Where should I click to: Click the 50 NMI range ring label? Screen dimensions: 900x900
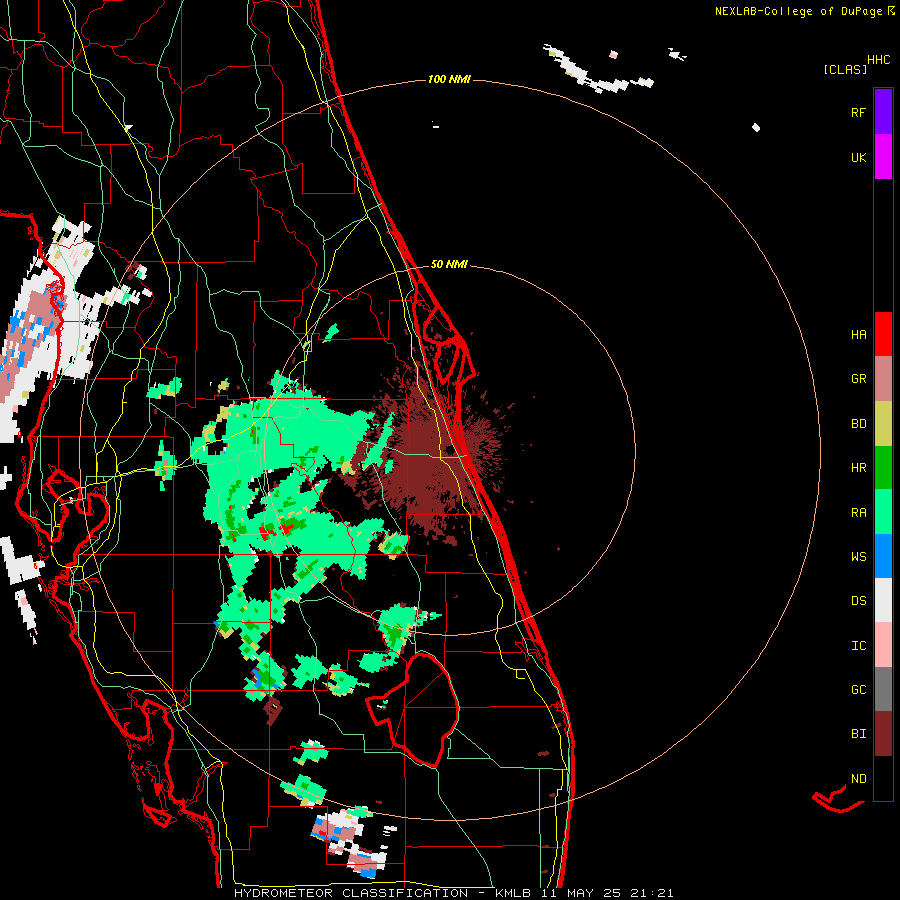(449, 264)
